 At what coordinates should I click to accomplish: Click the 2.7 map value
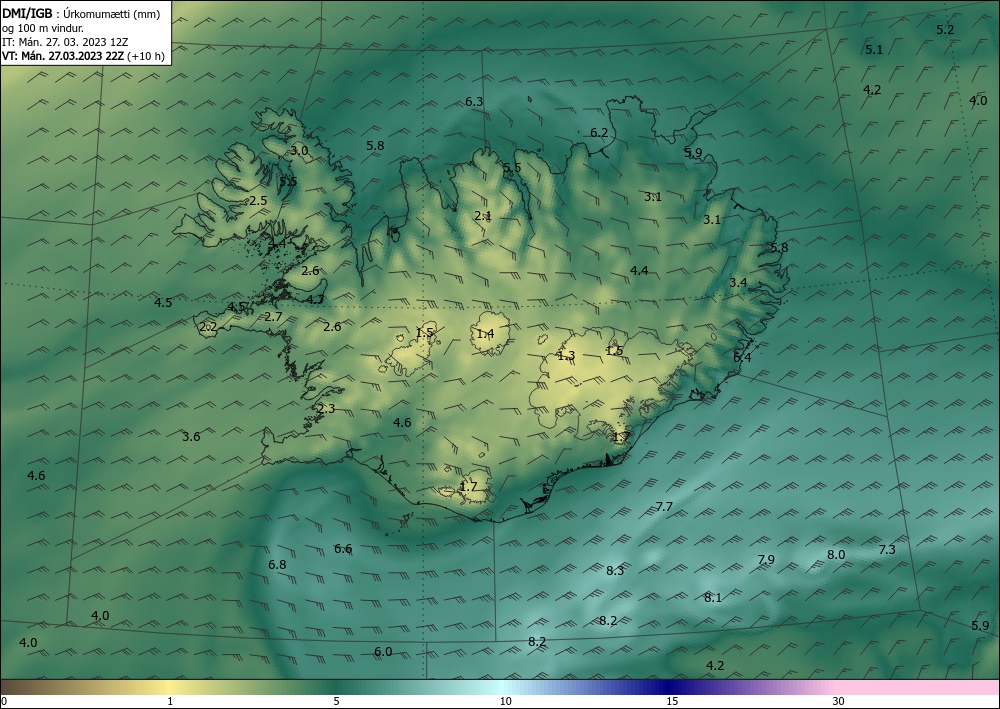[x=273, y=316]
